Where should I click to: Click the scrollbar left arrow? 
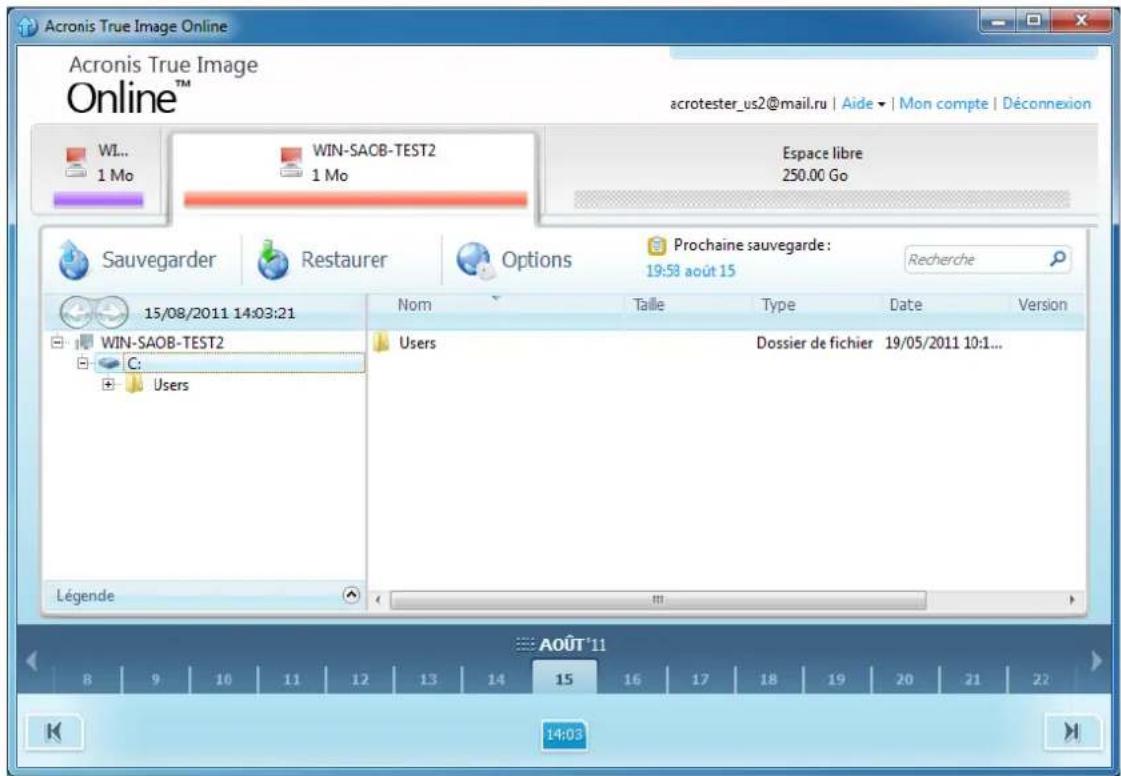pos(378,599)
